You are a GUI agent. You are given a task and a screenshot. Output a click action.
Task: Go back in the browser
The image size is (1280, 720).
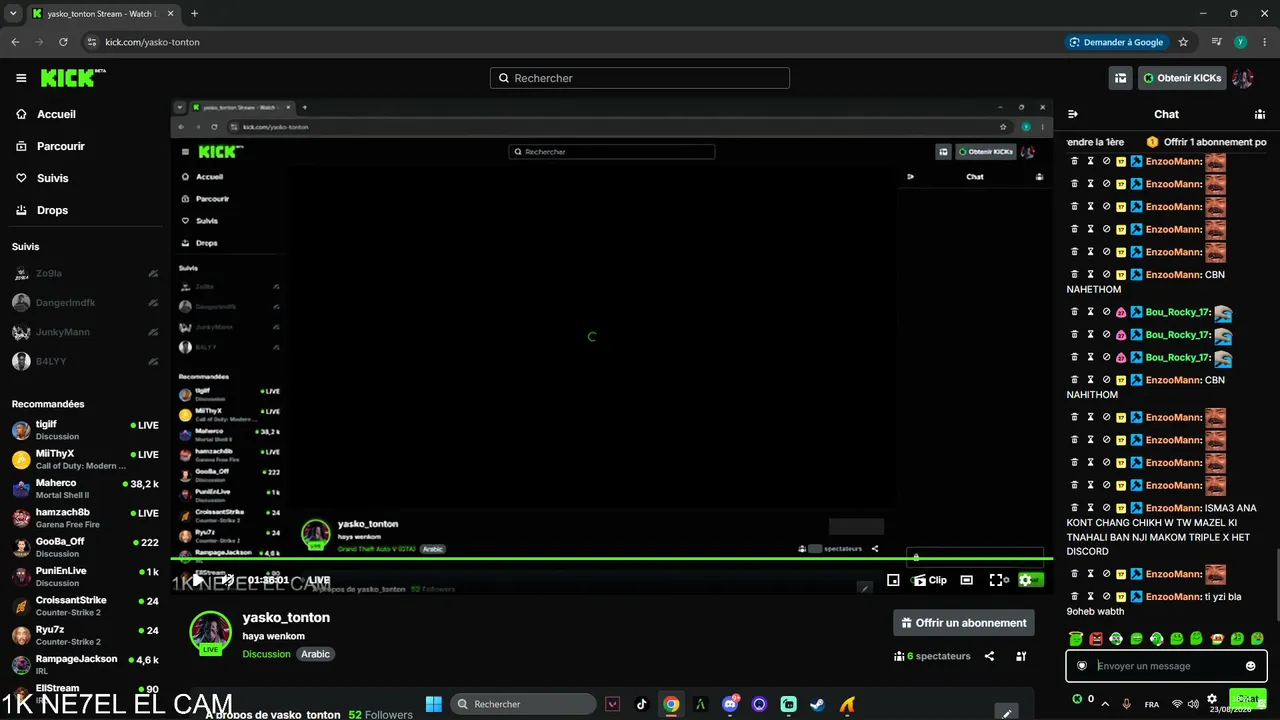15,42
